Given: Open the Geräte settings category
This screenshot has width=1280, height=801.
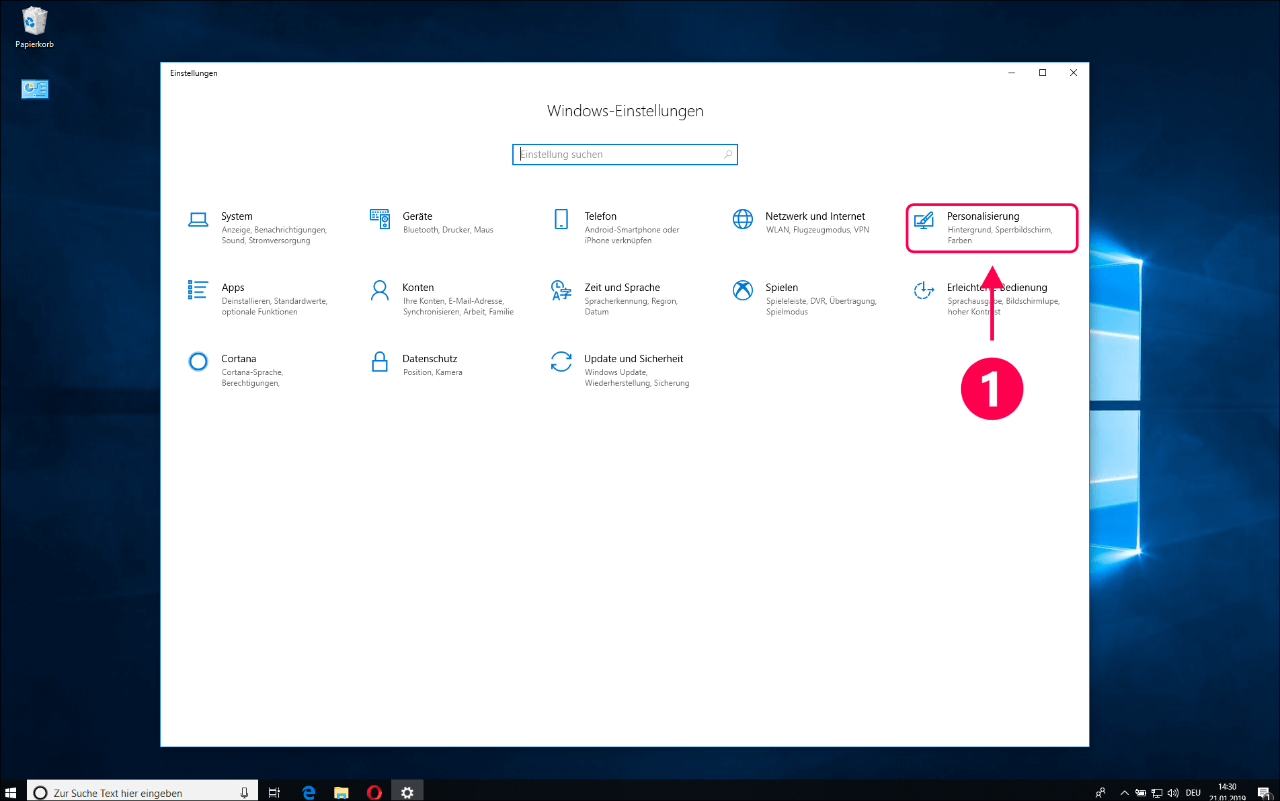Looking at the screenshot, I should (433, 222).
